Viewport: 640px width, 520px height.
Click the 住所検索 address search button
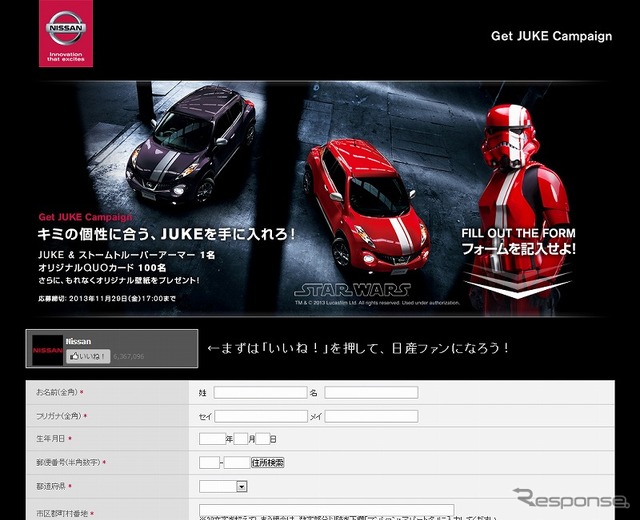(268, 463)
